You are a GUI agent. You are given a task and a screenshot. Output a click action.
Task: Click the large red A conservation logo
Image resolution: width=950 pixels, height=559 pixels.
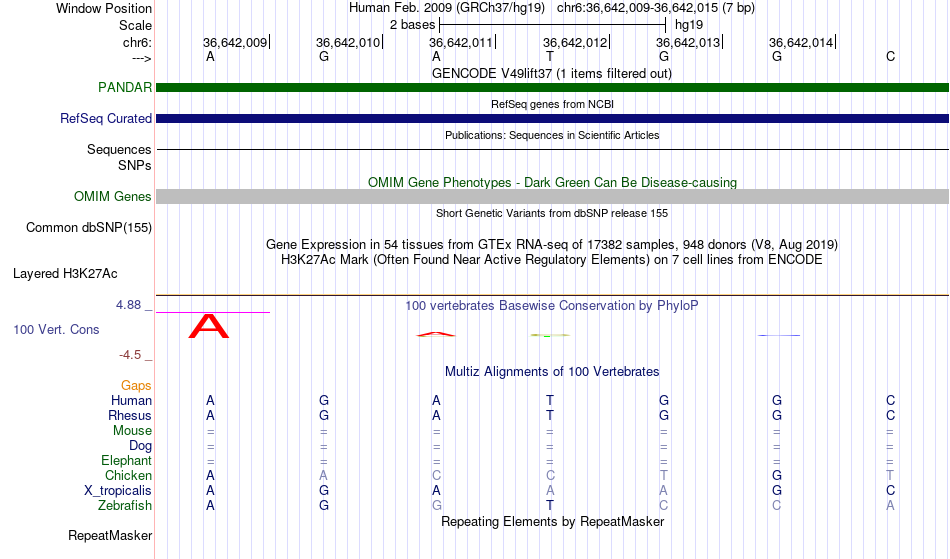pyautogui.click(x=208, y=326)
